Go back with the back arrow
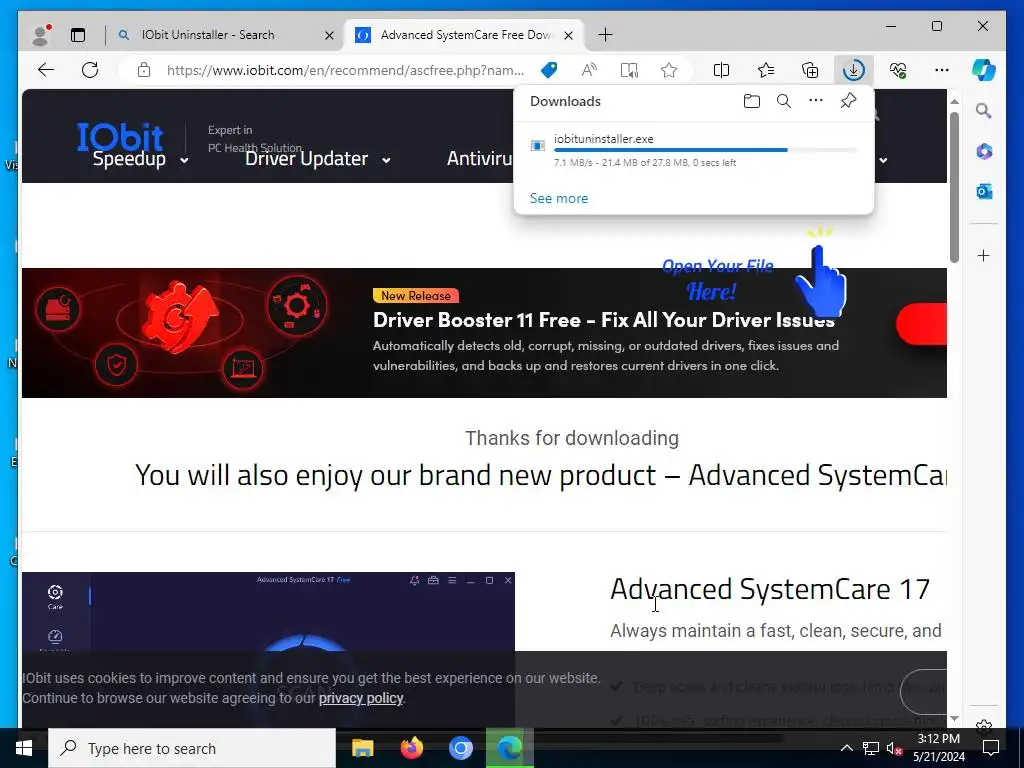Viewport: 1024px width, 768px height. (46, 70)
